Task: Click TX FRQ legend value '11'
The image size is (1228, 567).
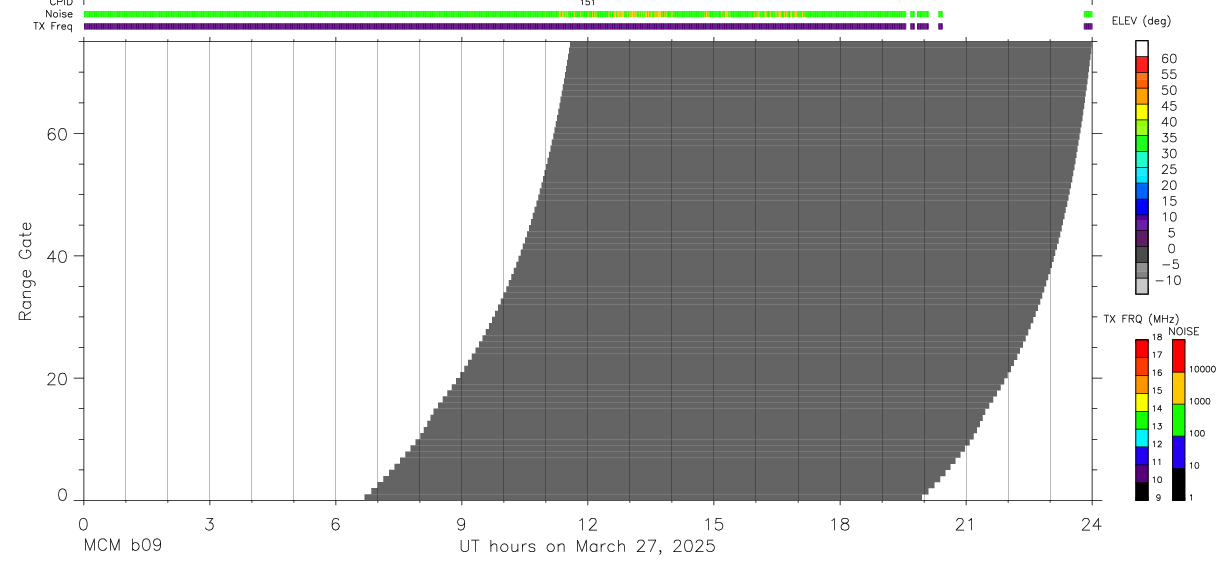Action: coord(1156,462)
